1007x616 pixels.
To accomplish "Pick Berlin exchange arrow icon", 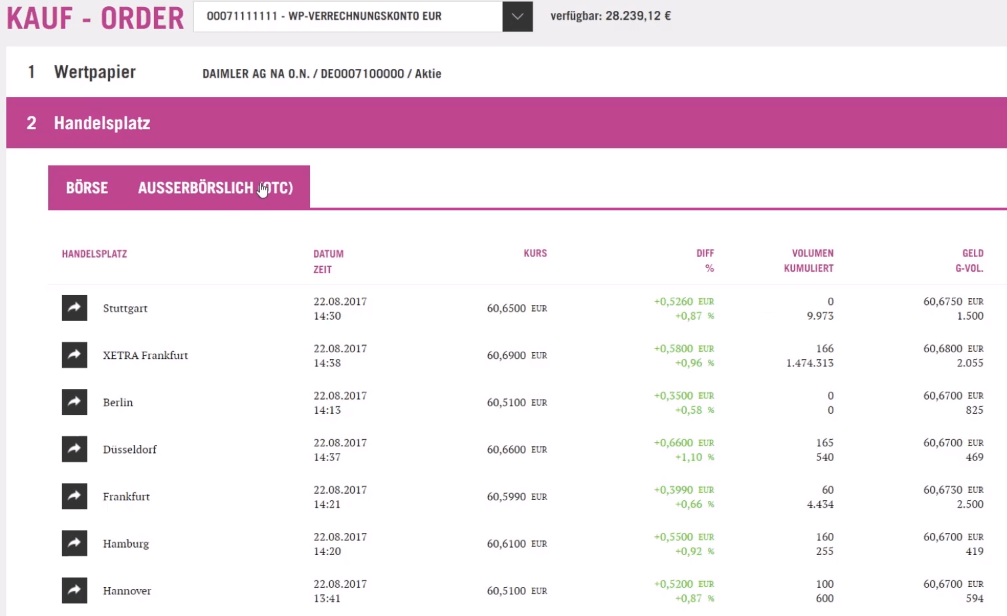I will [74, 402].
